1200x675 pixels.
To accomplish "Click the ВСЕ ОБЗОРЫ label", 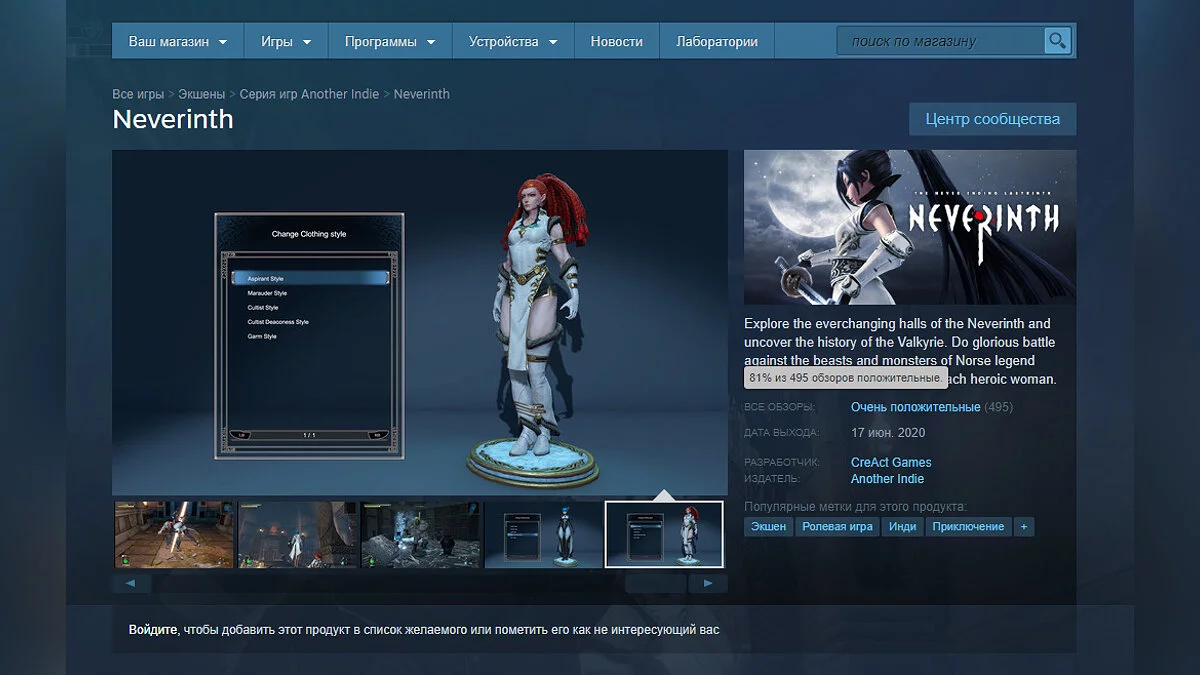I will point(780,408).
